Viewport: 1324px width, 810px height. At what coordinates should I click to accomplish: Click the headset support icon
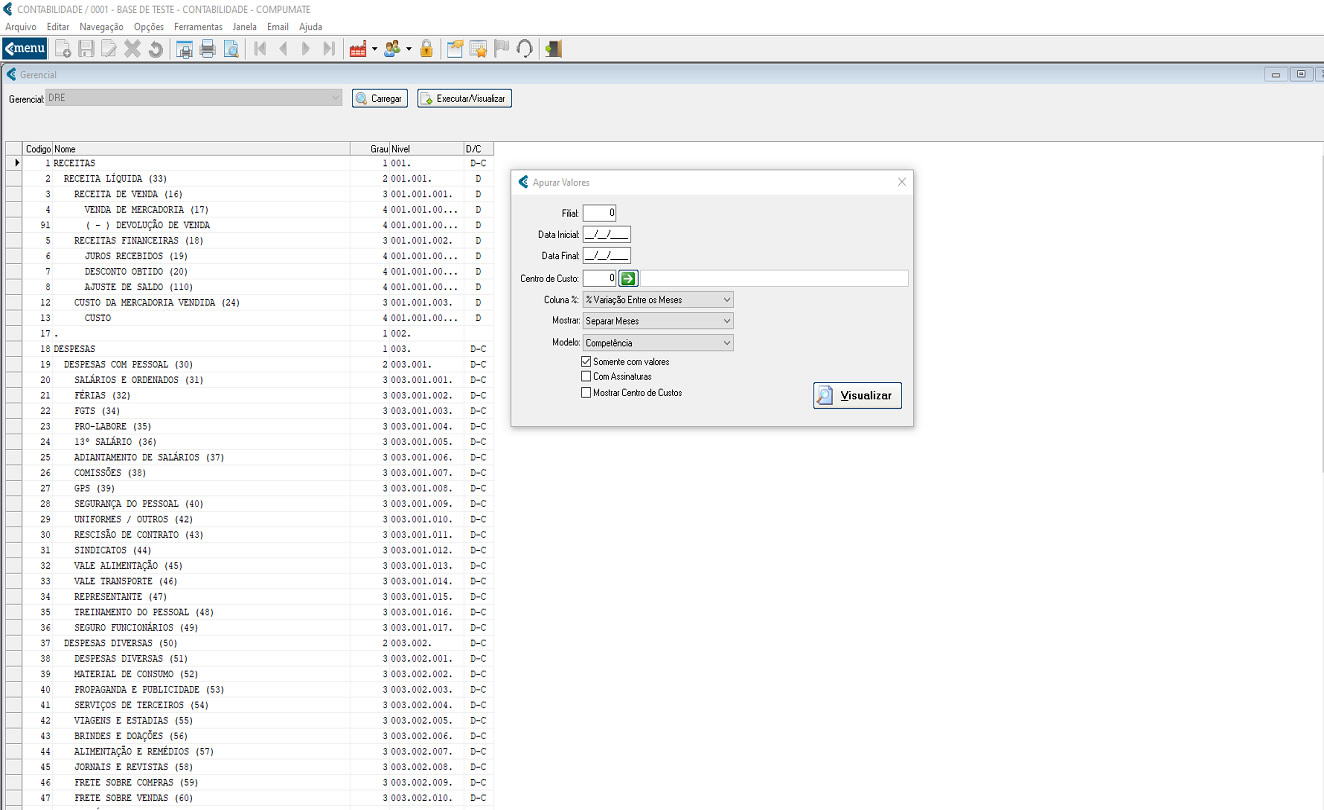[524, 49]
